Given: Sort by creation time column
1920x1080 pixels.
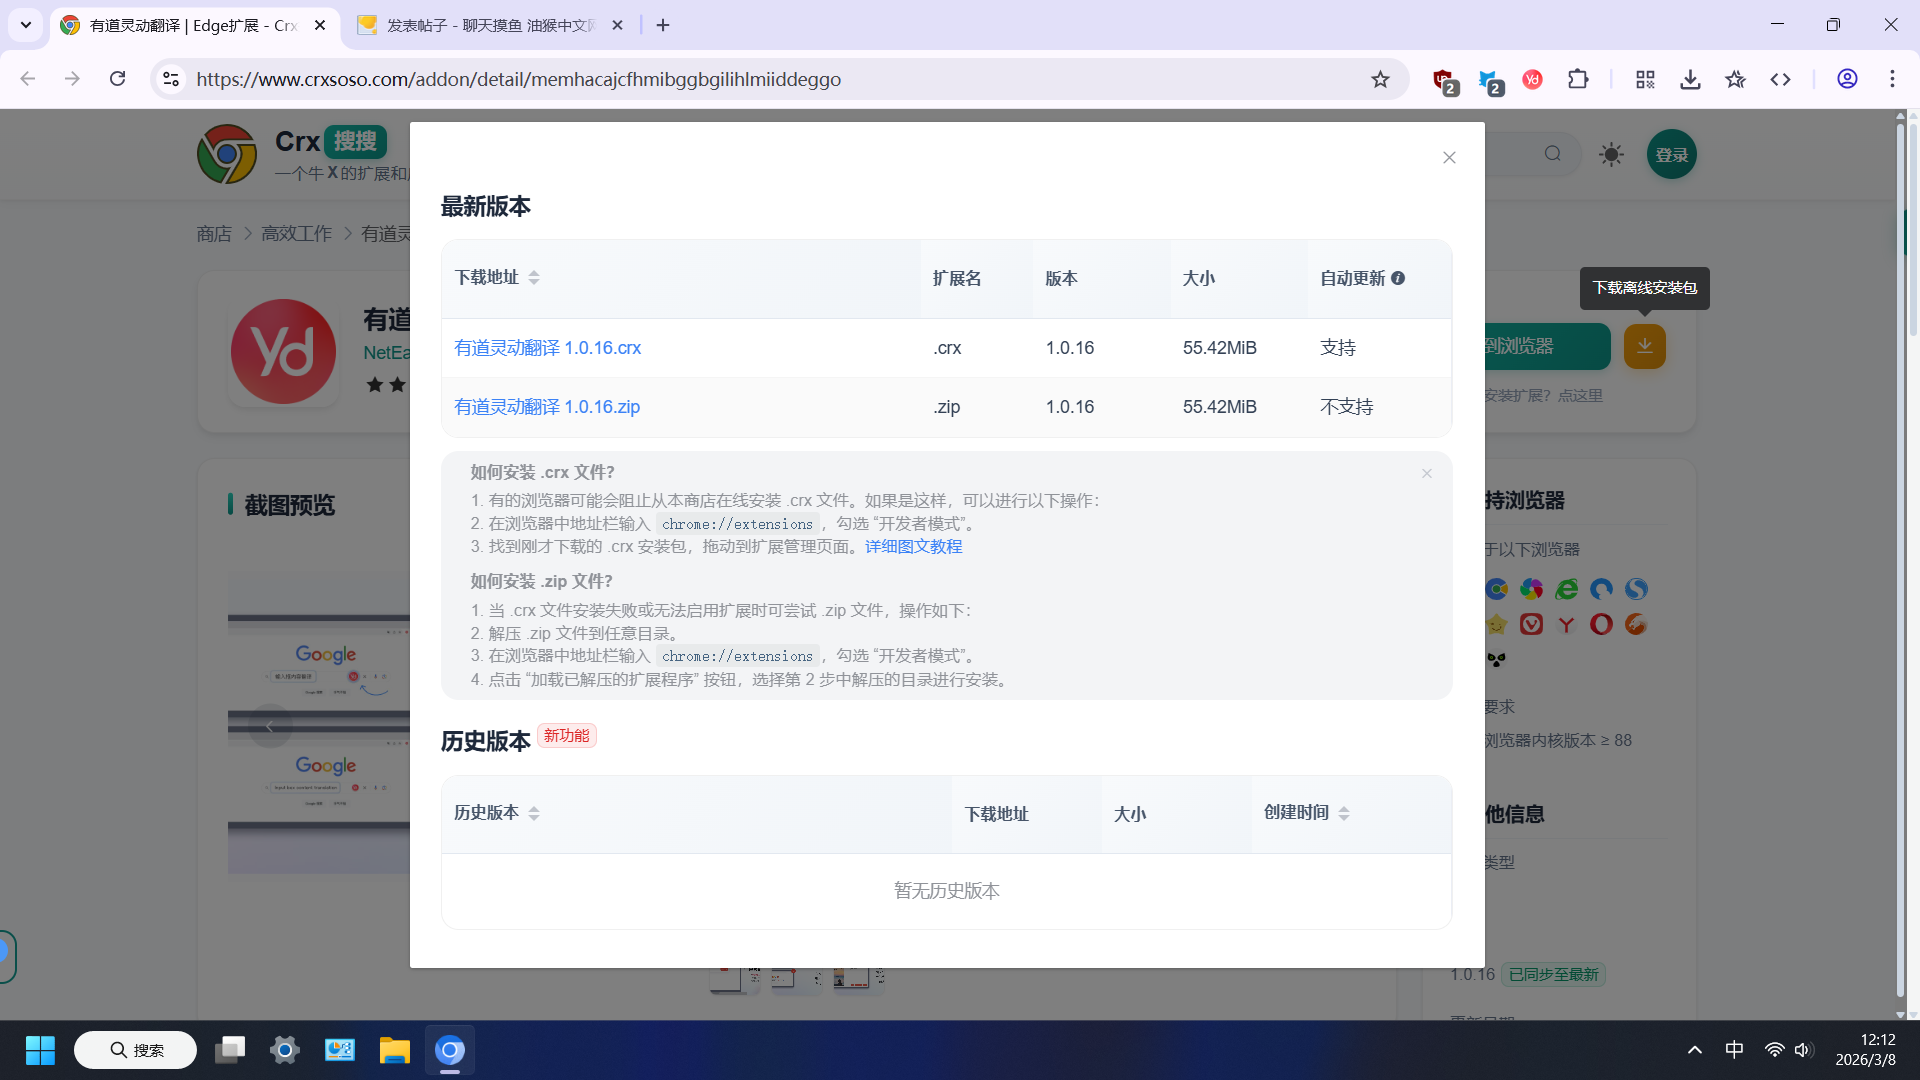Looking at the screenshot, I should point(1344,813).
